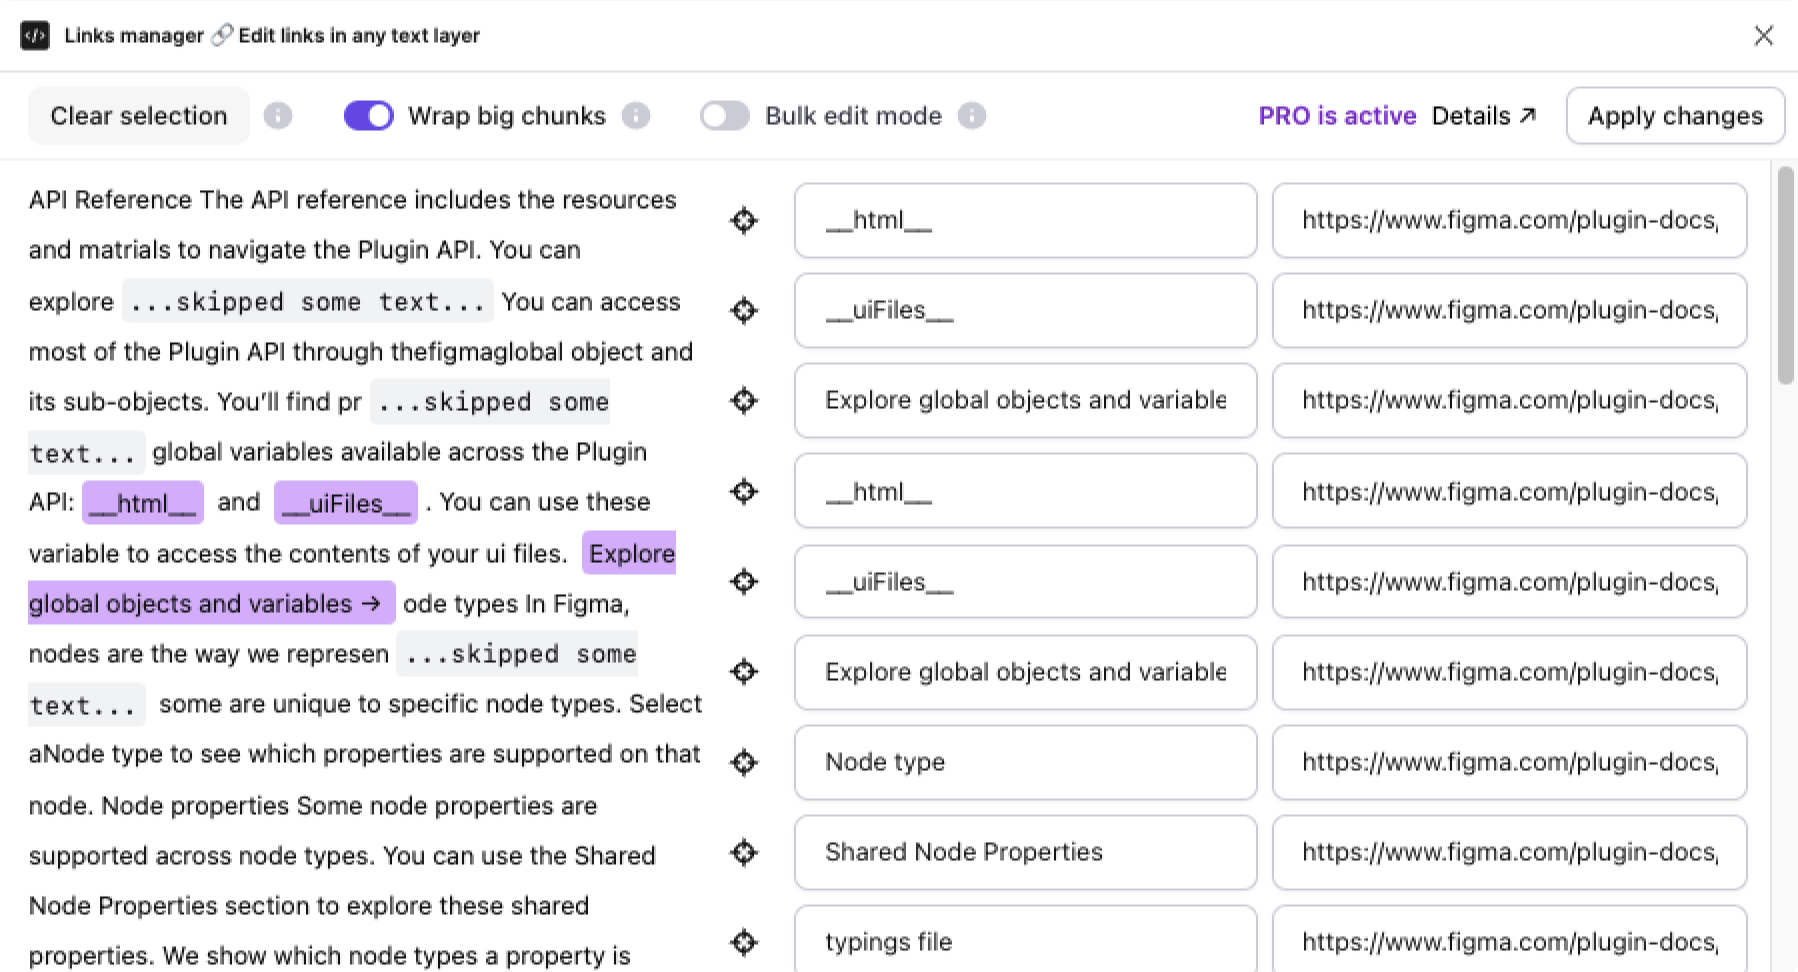
Task: Click the locate target icon beside the first __html__ row
Action: [x=743, y=221]
